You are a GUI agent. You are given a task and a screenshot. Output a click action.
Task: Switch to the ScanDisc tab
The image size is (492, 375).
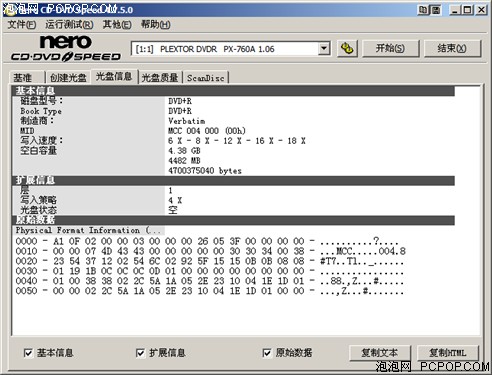[x=206, y=78]
